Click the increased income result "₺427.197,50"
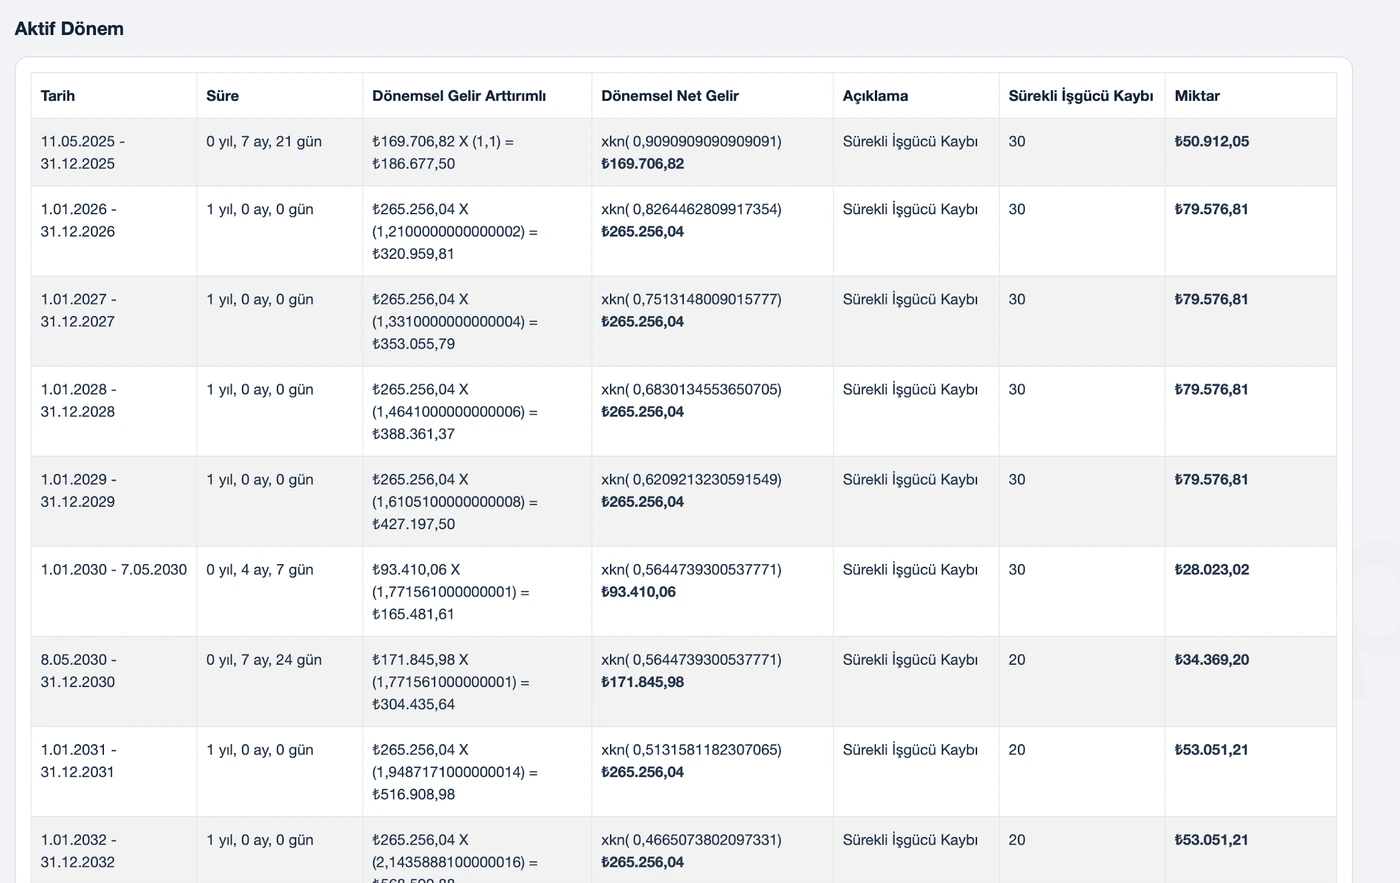Image resolution: width=1400 pixels, height=883 pixels. (x=414, y=523)
